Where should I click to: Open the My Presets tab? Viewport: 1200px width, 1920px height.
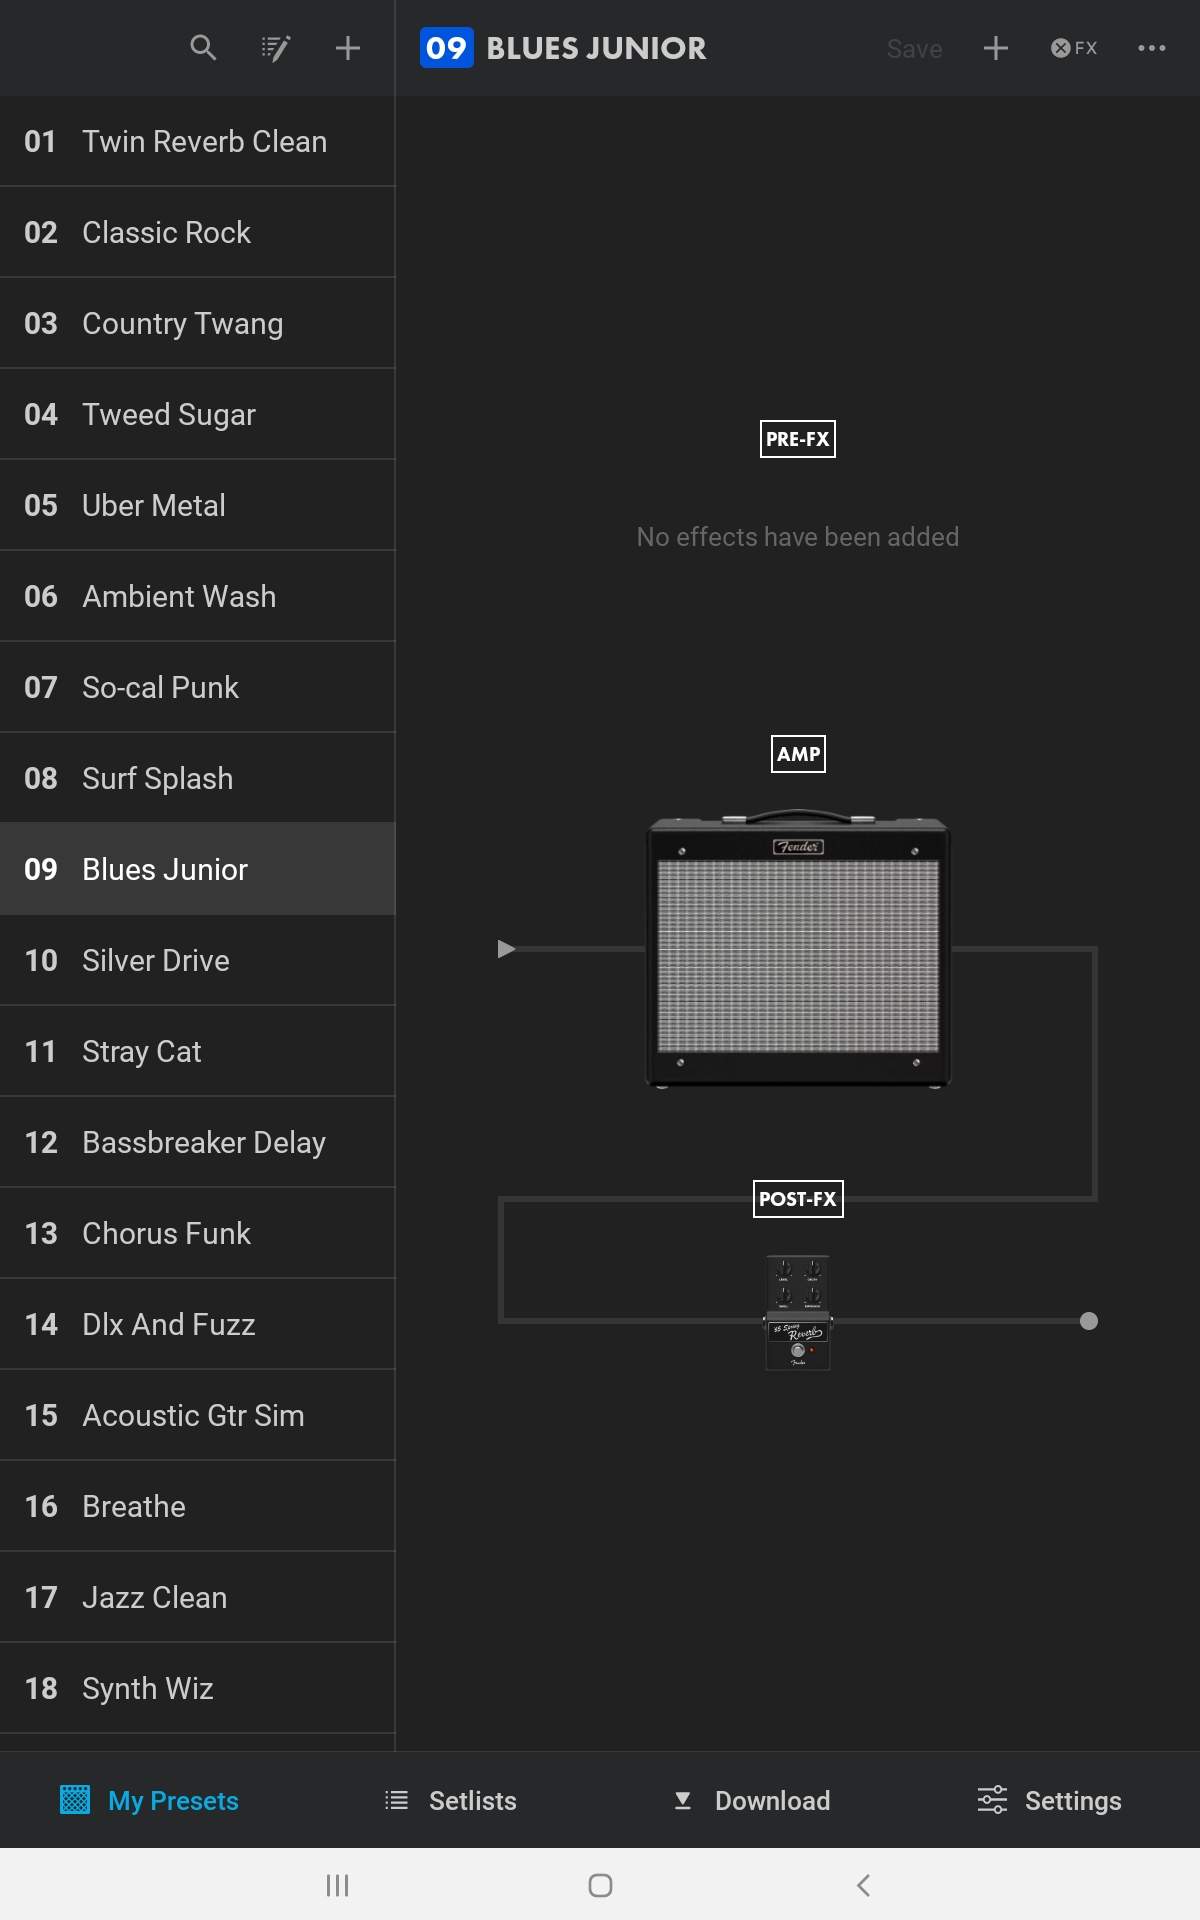(149, 1800)
